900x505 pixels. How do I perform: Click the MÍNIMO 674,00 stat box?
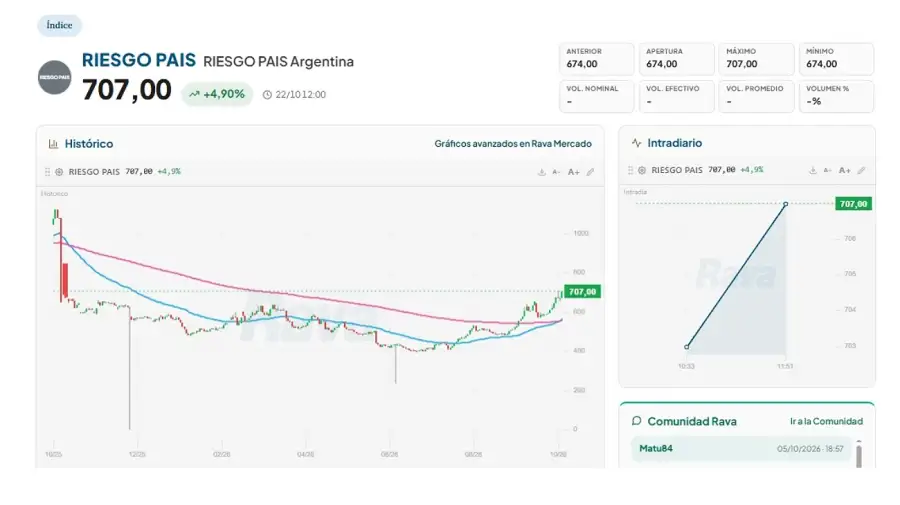836,59
